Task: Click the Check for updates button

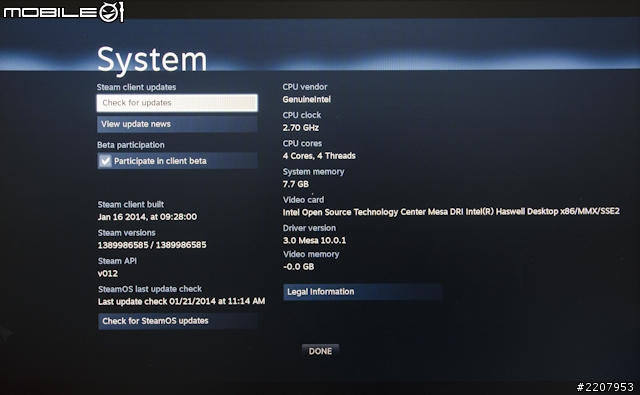Action: click(177, 103)
